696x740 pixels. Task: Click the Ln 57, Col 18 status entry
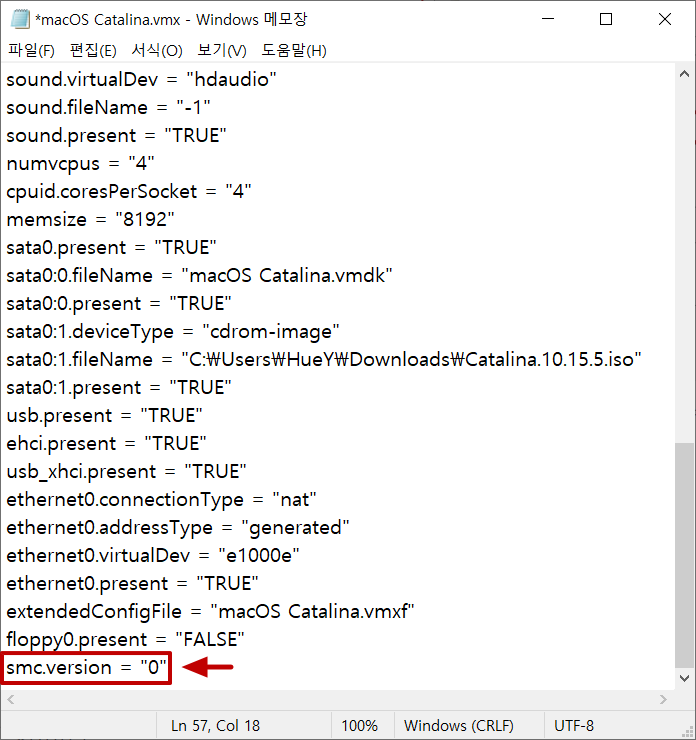click(x=216, y=725)
